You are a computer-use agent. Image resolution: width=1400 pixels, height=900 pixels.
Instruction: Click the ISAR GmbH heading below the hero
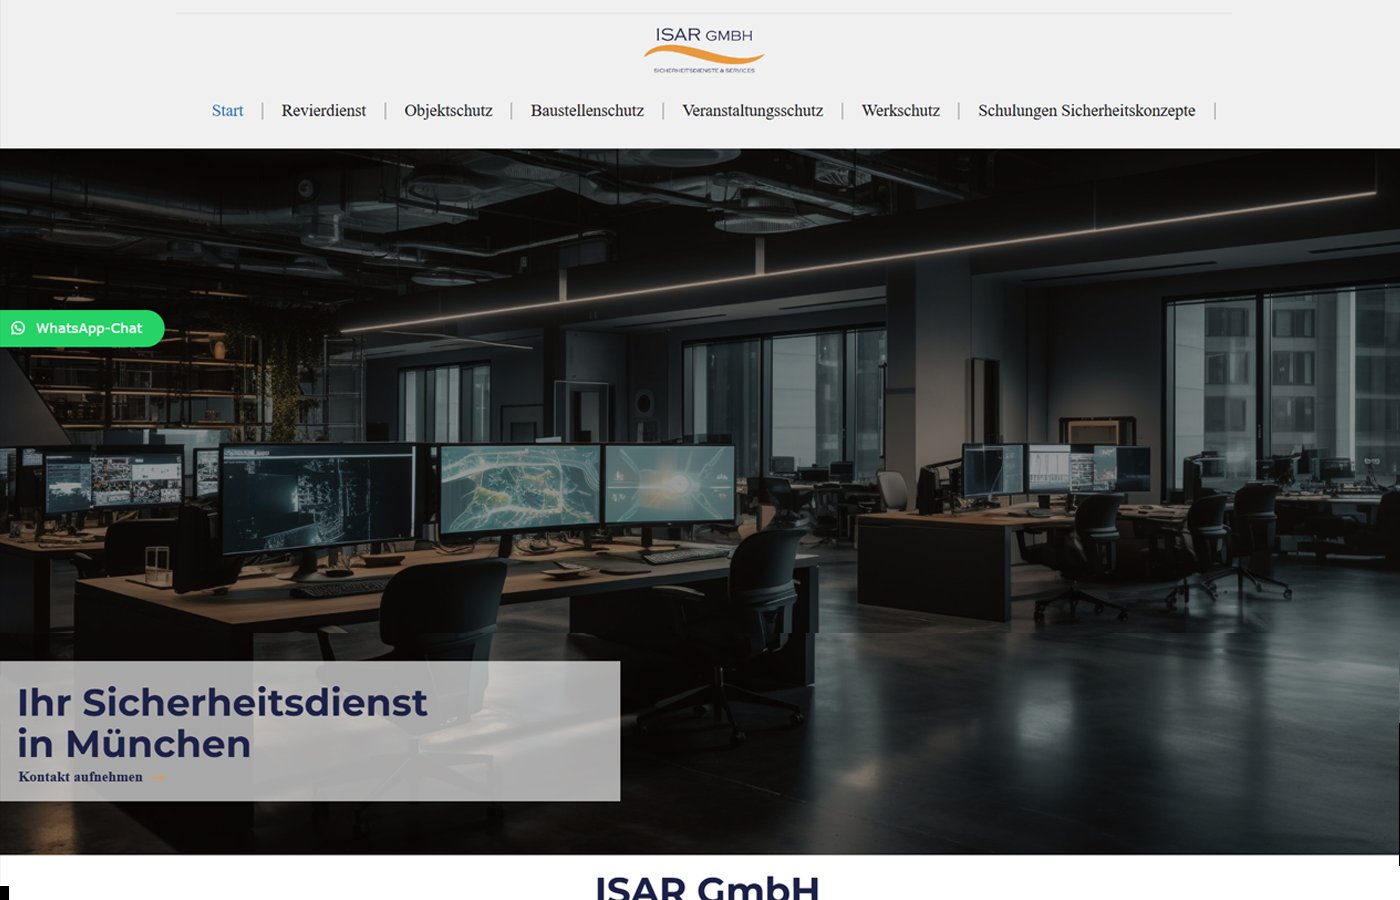707,886
